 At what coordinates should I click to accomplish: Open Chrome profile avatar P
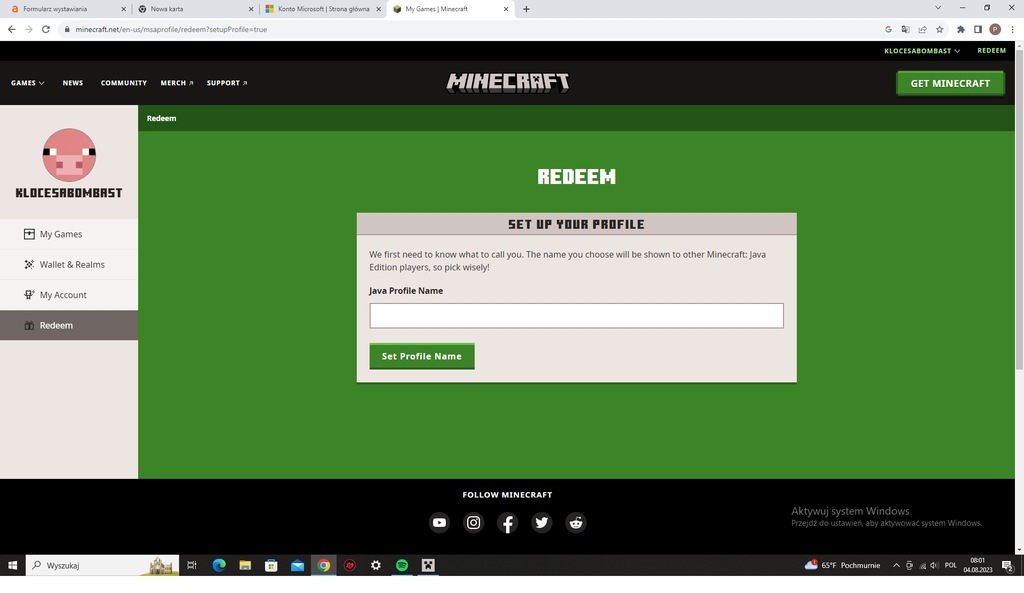(995, 29)
